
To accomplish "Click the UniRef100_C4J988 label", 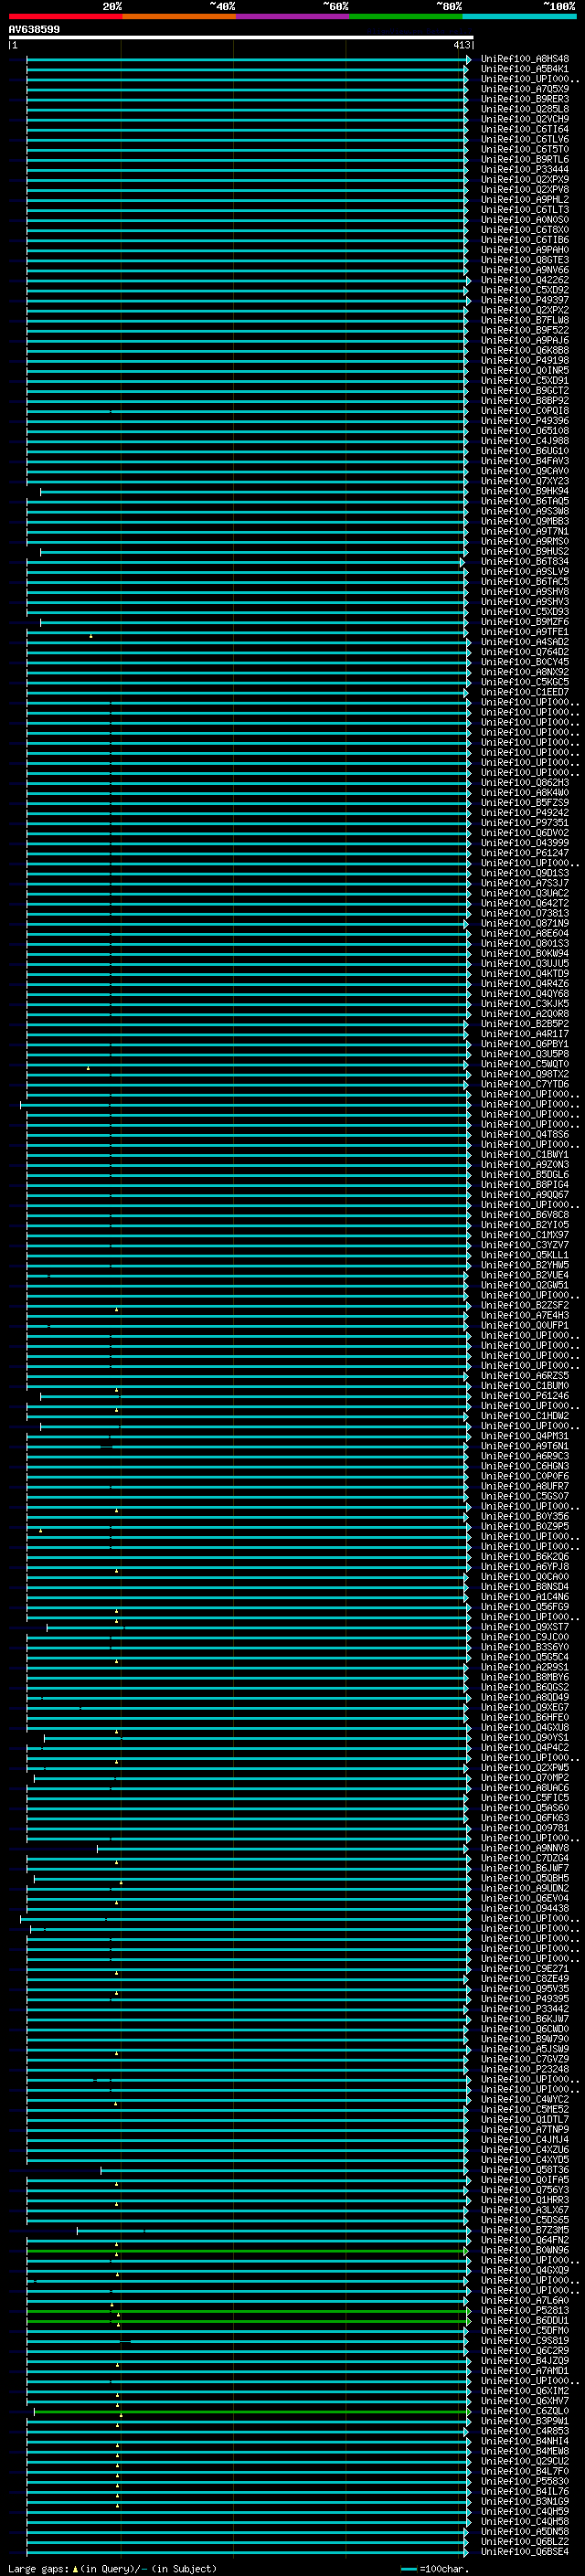I will click(x=524, y=441).
